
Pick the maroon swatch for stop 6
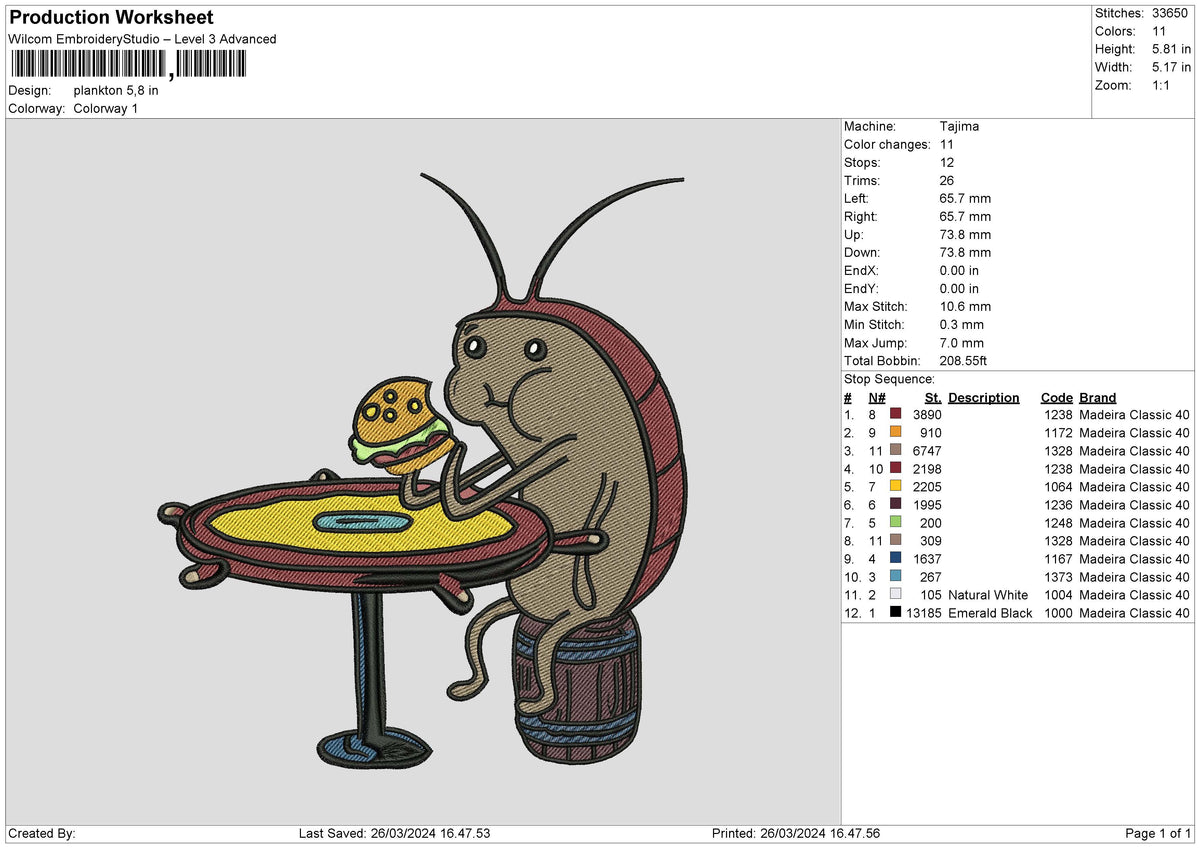click(x=896, y=505)
